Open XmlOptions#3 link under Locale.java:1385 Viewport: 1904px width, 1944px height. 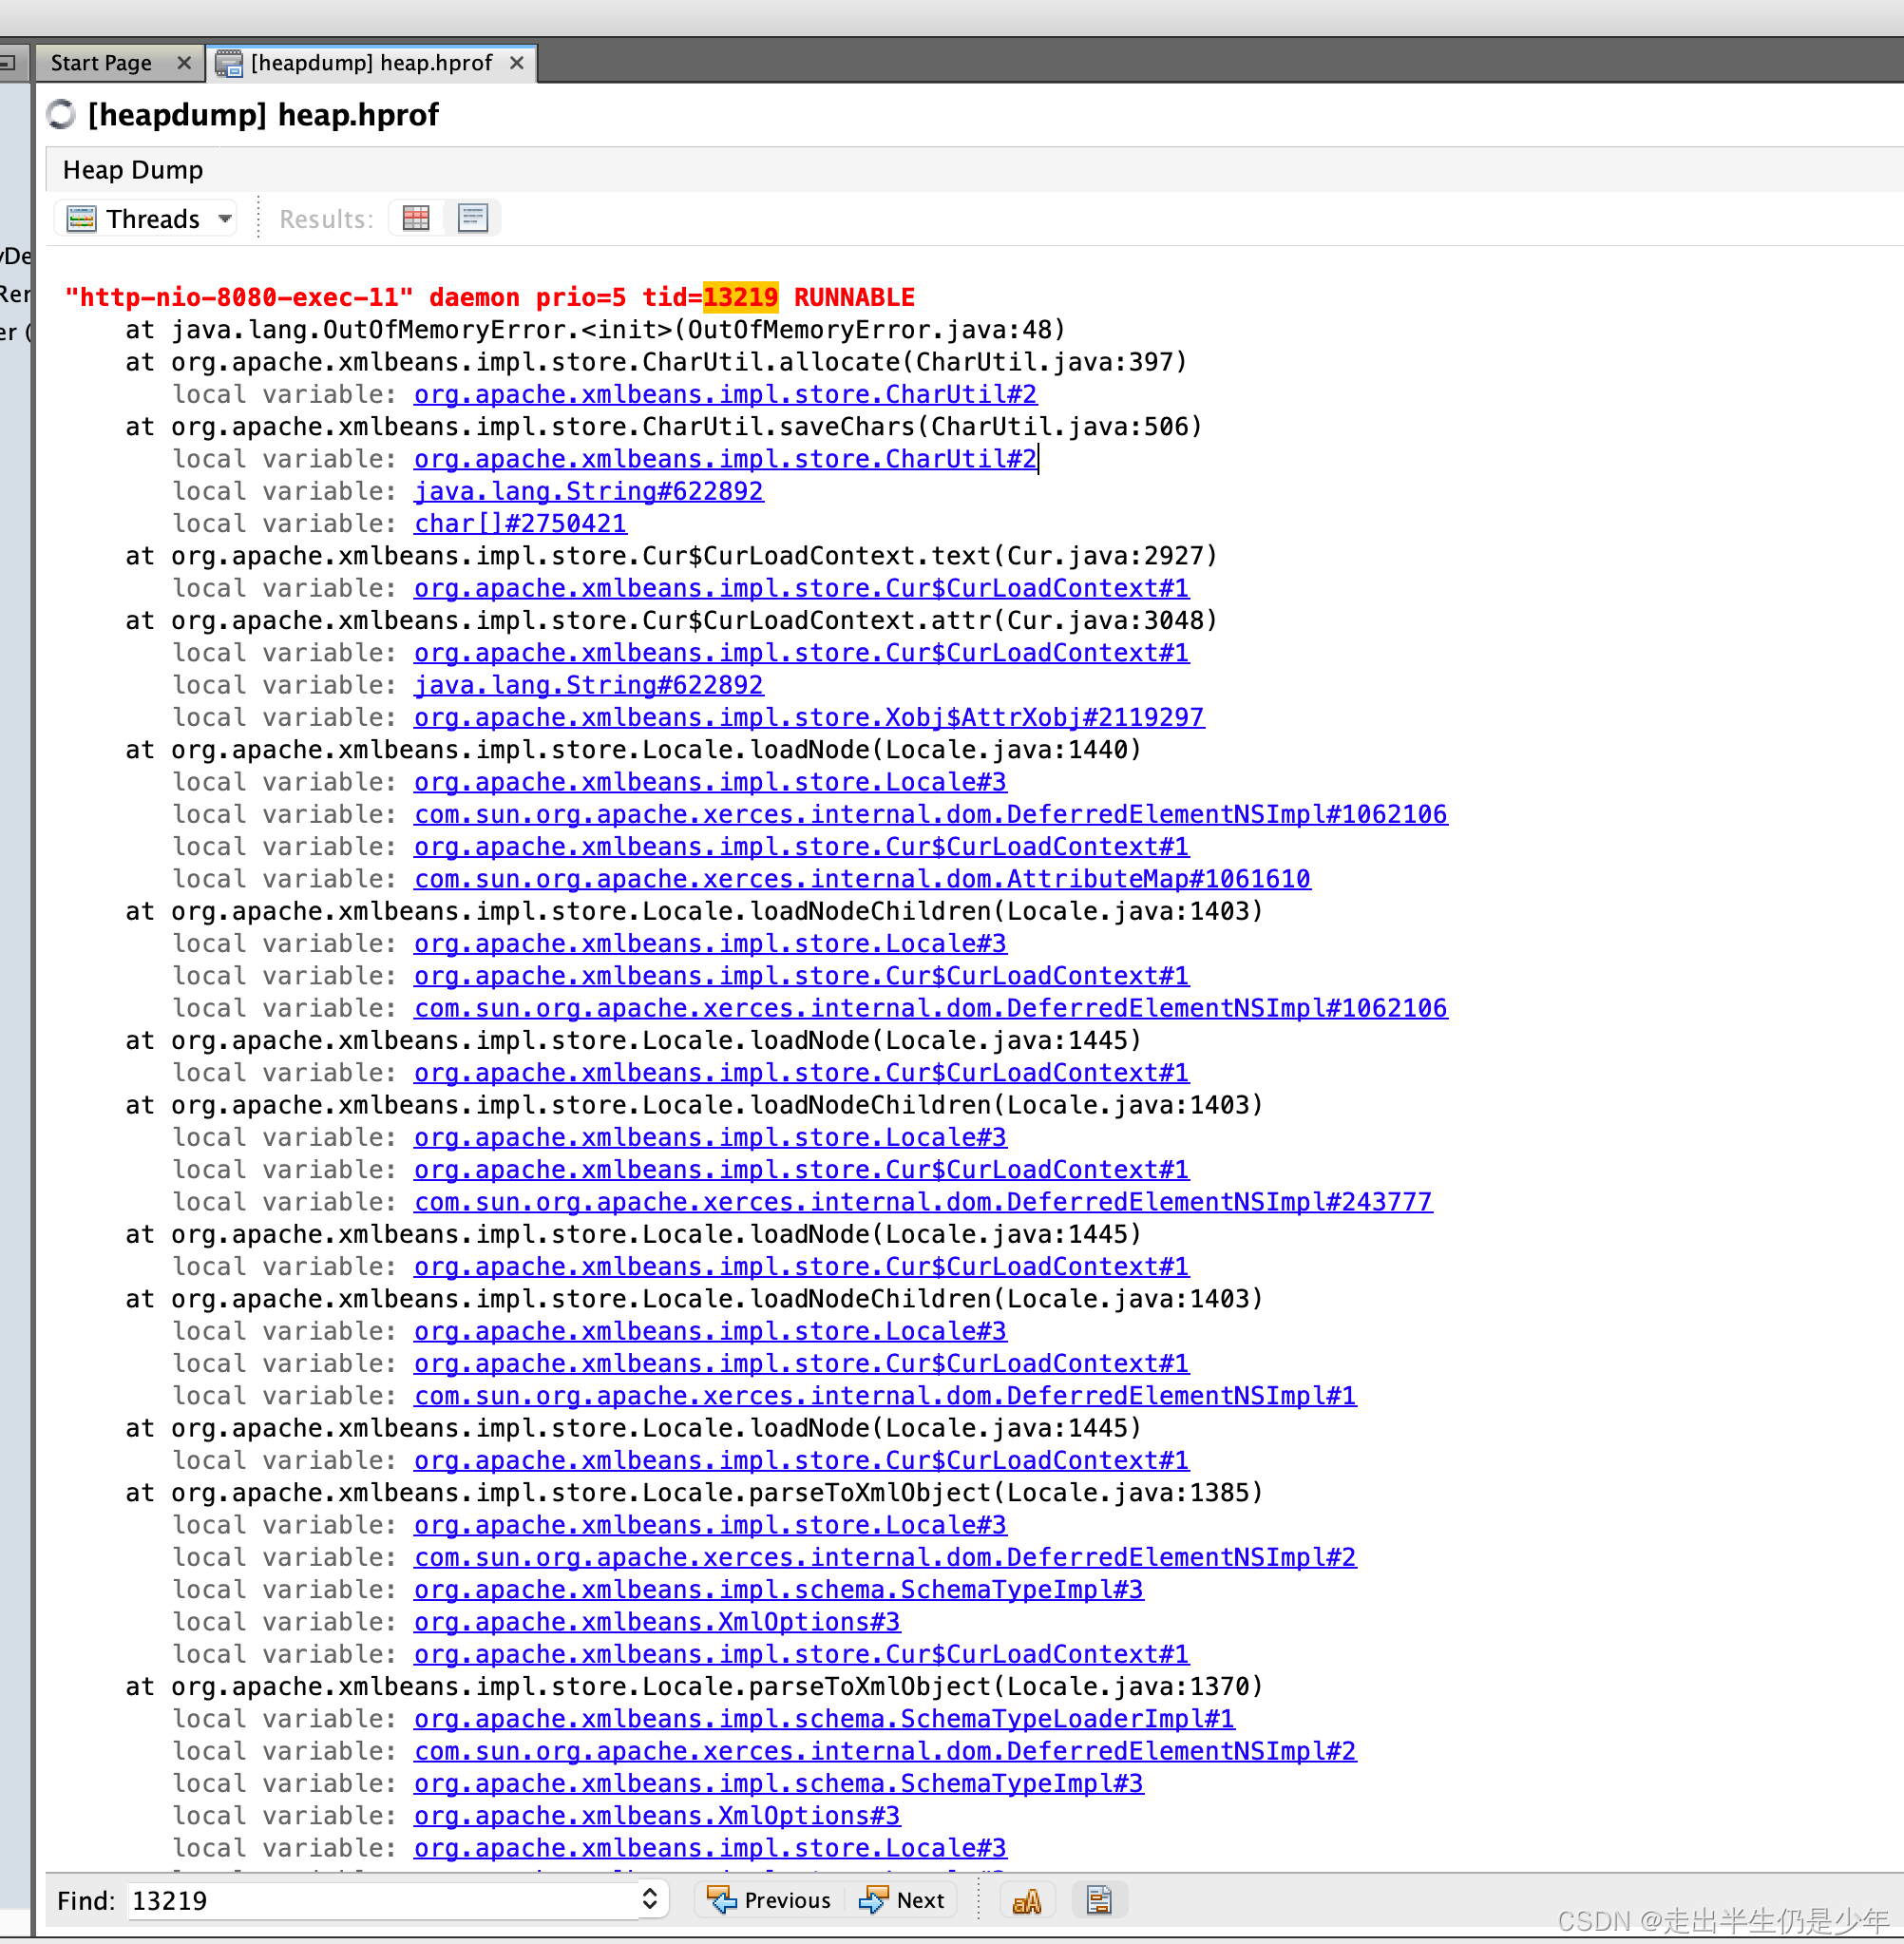(x=657, y=1621)
